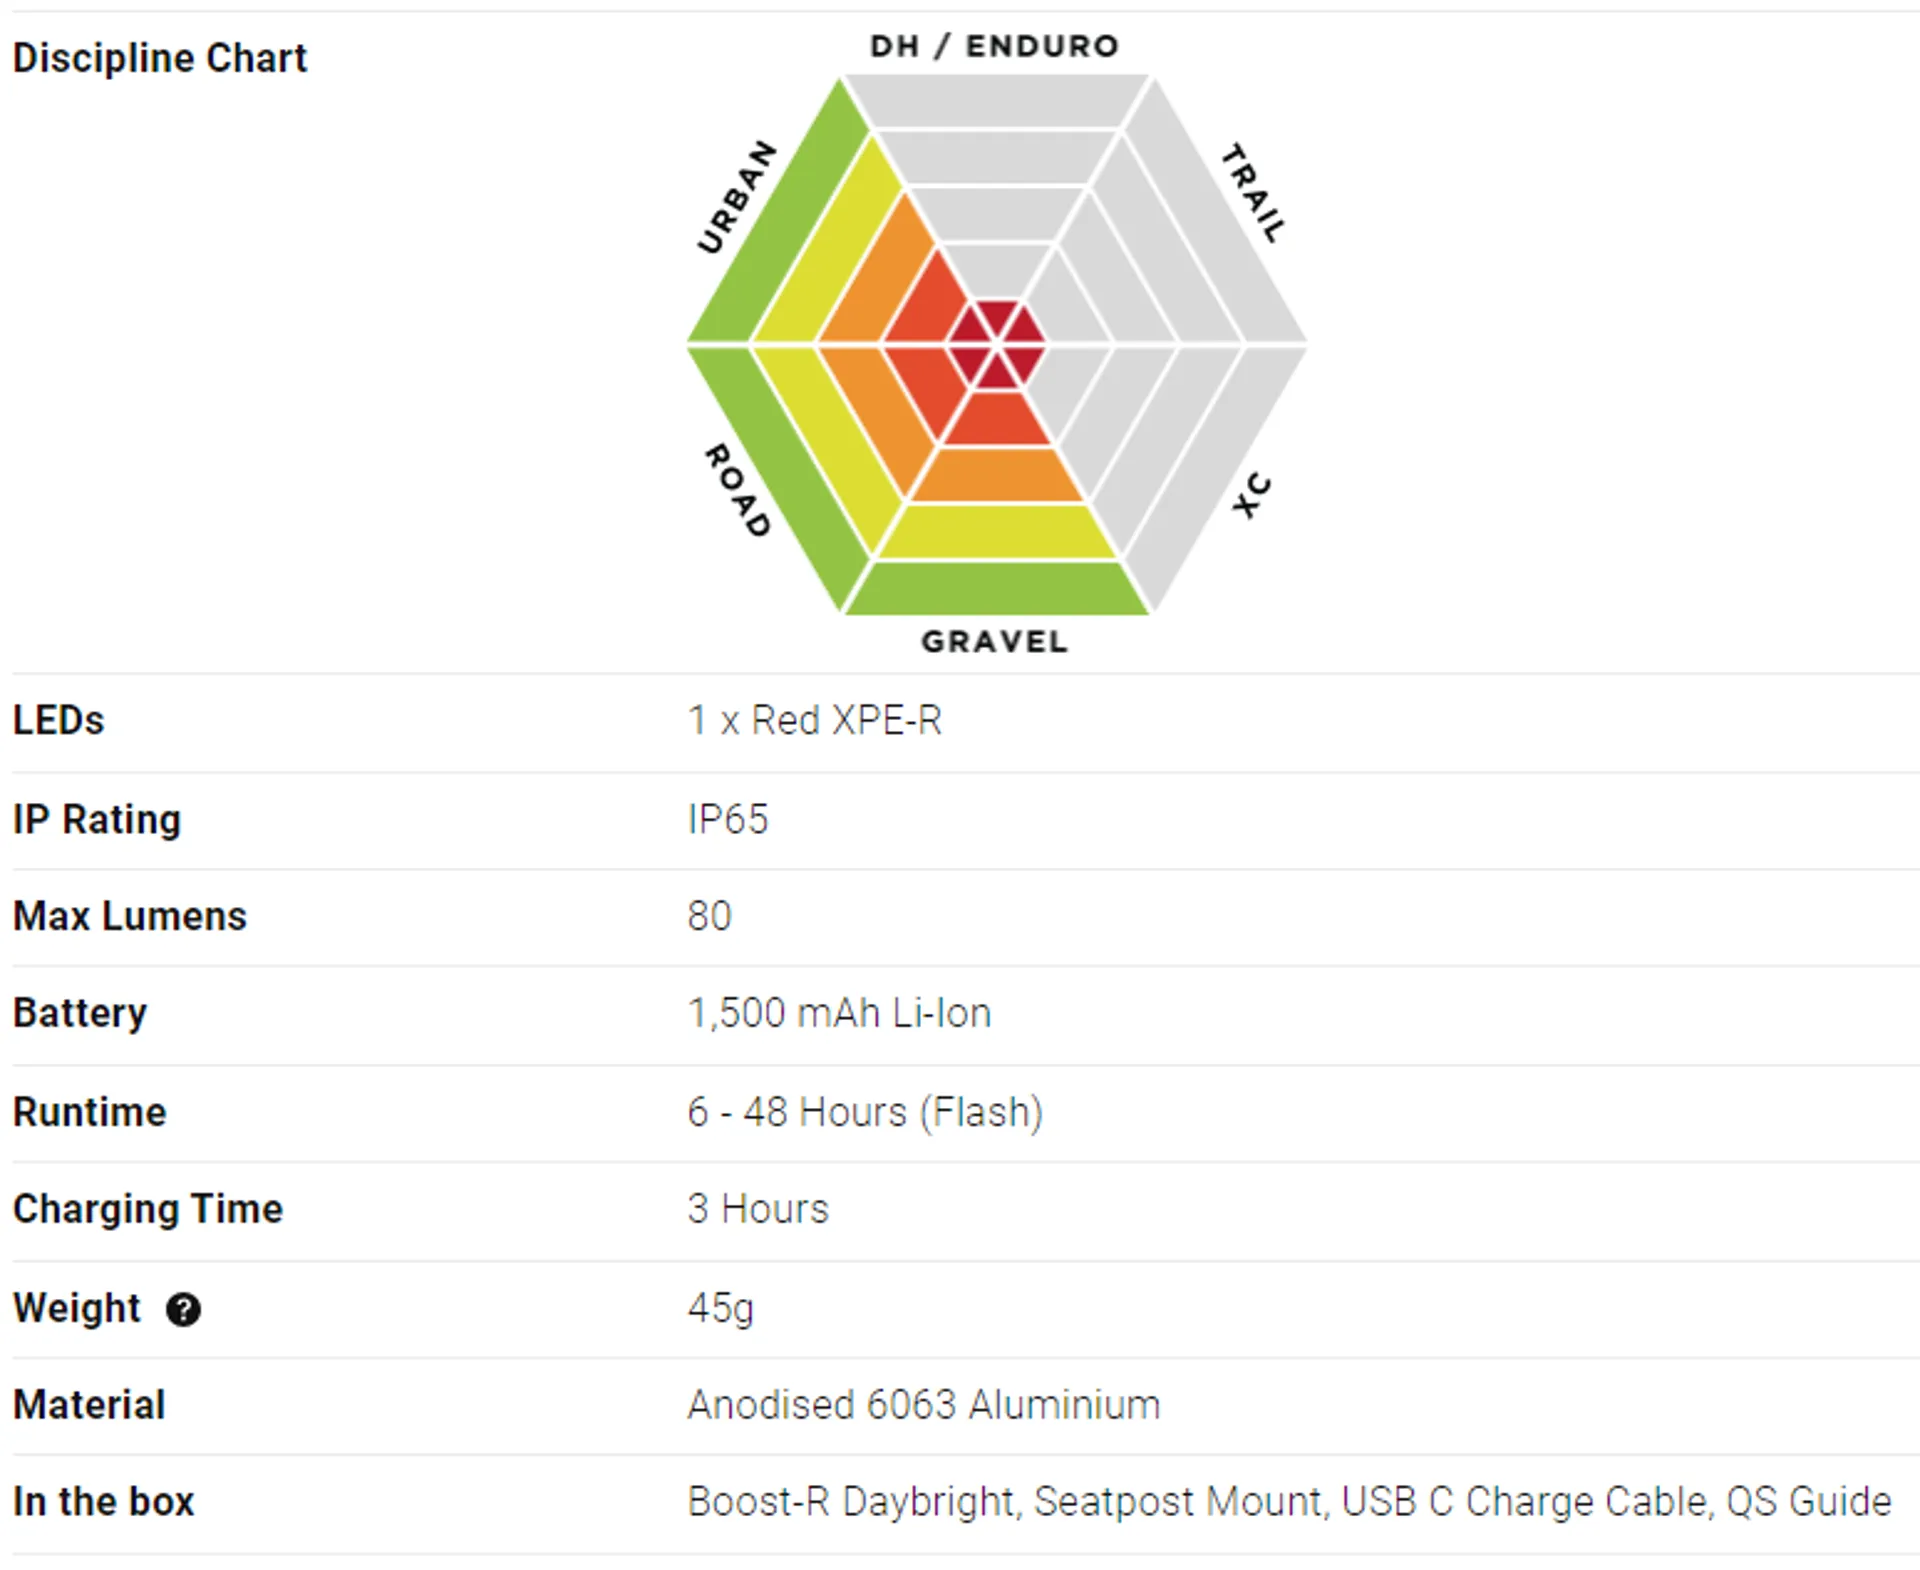Click the grey DH / Enduro outer segment
Viewport: 1920px width, 1570px height.
click(x=996, y=101)
